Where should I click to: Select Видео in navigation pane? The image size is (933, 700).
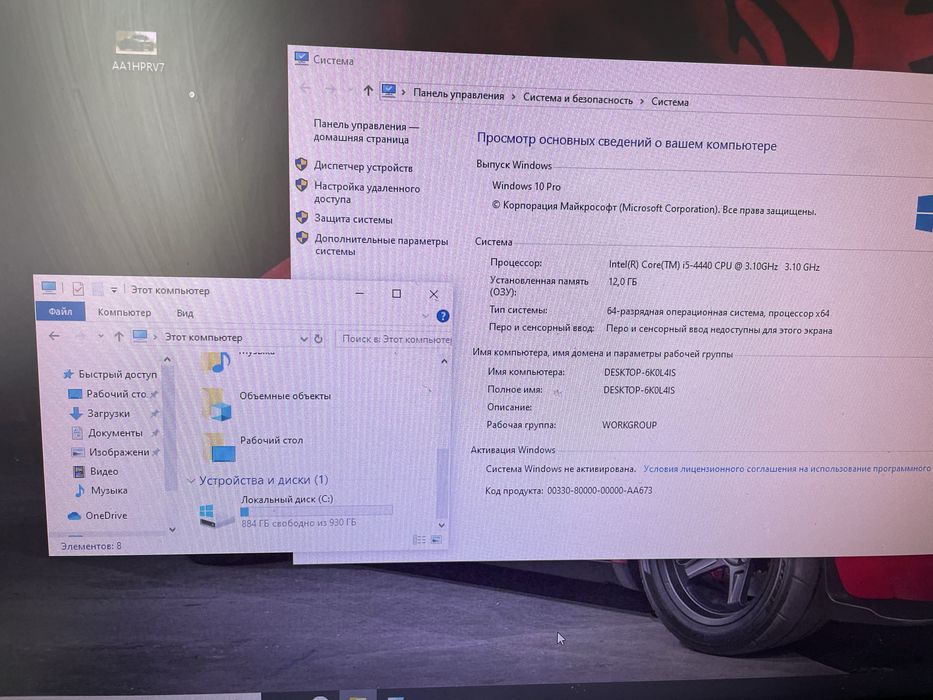pyautogui.click(x=96, y=471)
